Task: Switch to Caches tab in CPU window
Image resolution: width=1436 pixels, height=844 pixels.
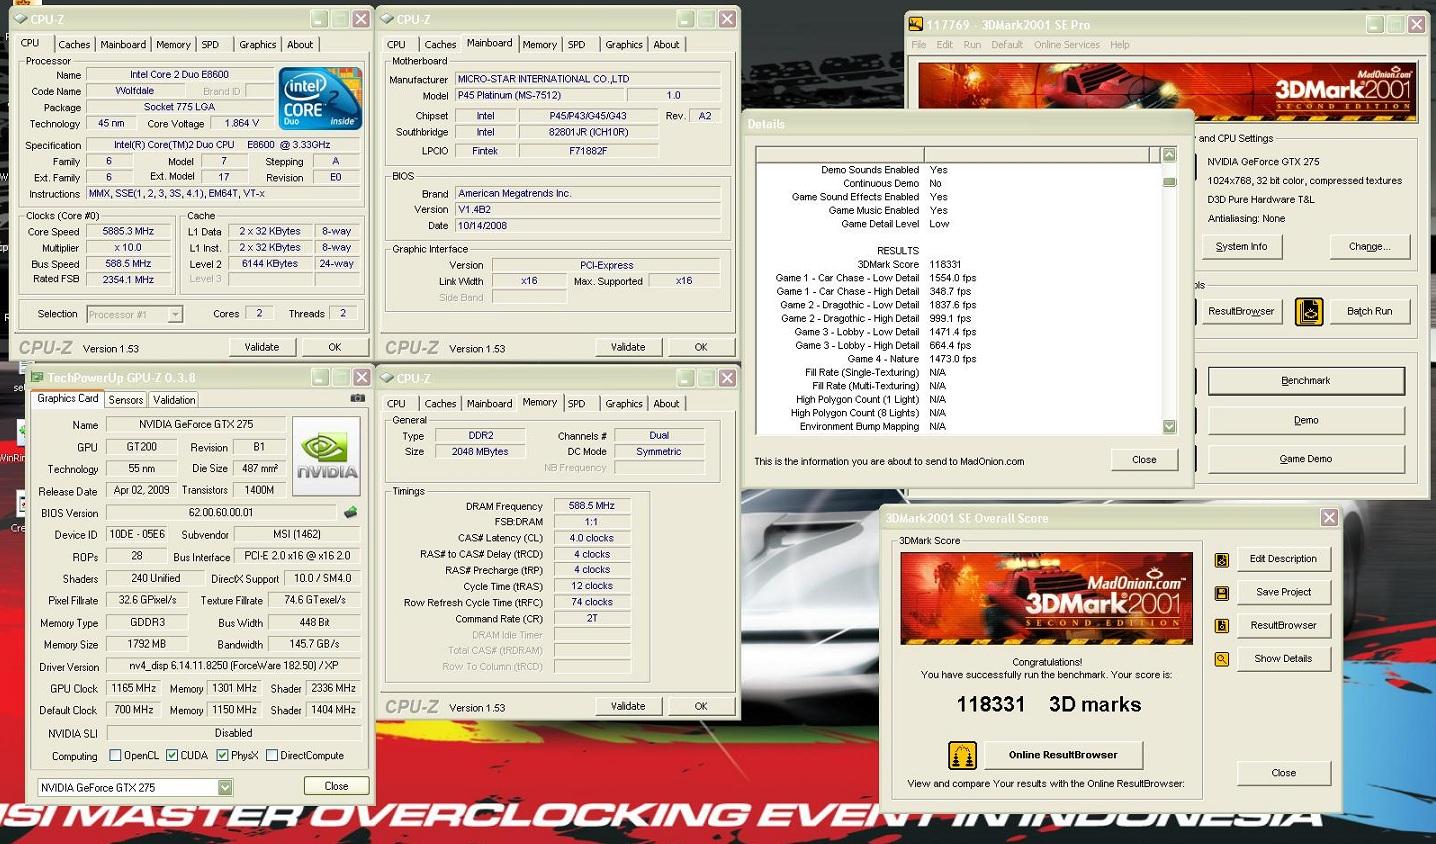Action: tap(74, 45)
